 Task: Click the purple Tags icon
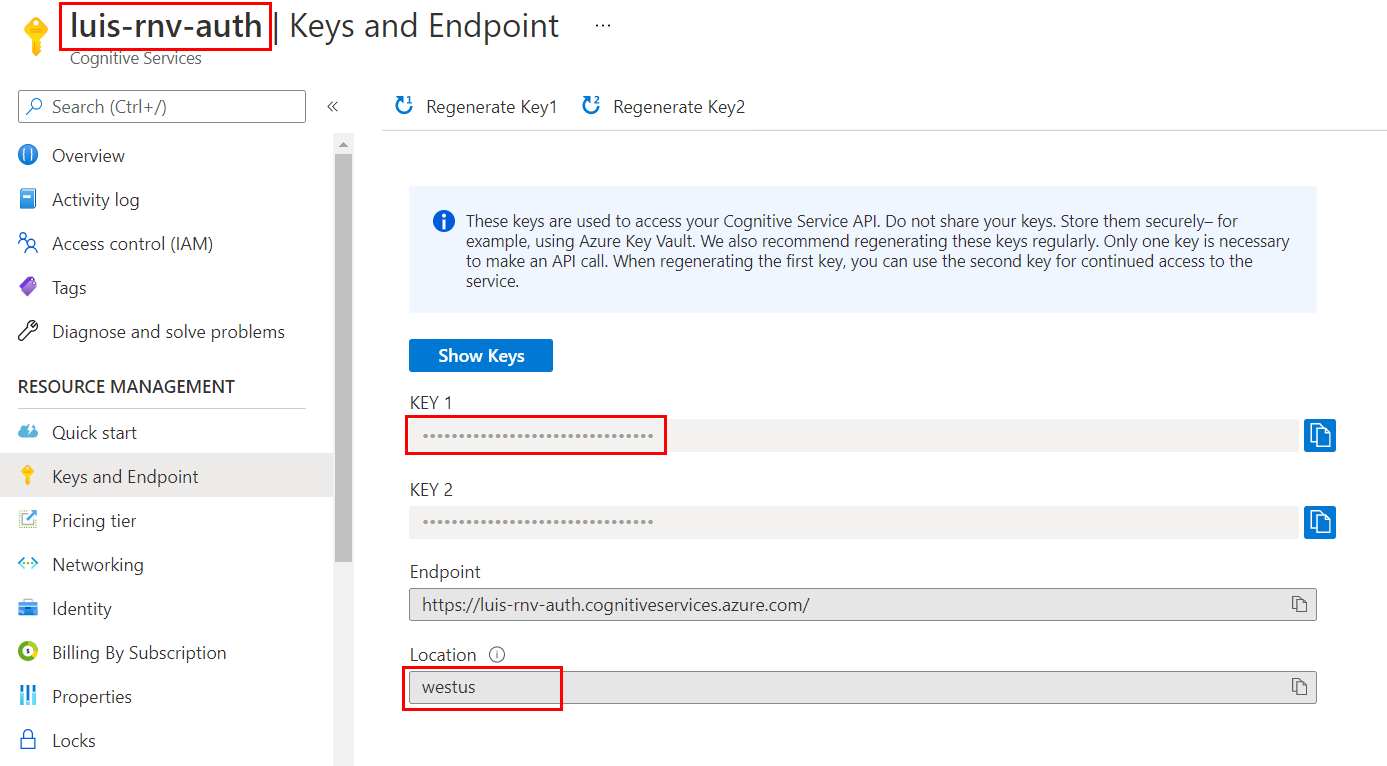tap(28, 287)
